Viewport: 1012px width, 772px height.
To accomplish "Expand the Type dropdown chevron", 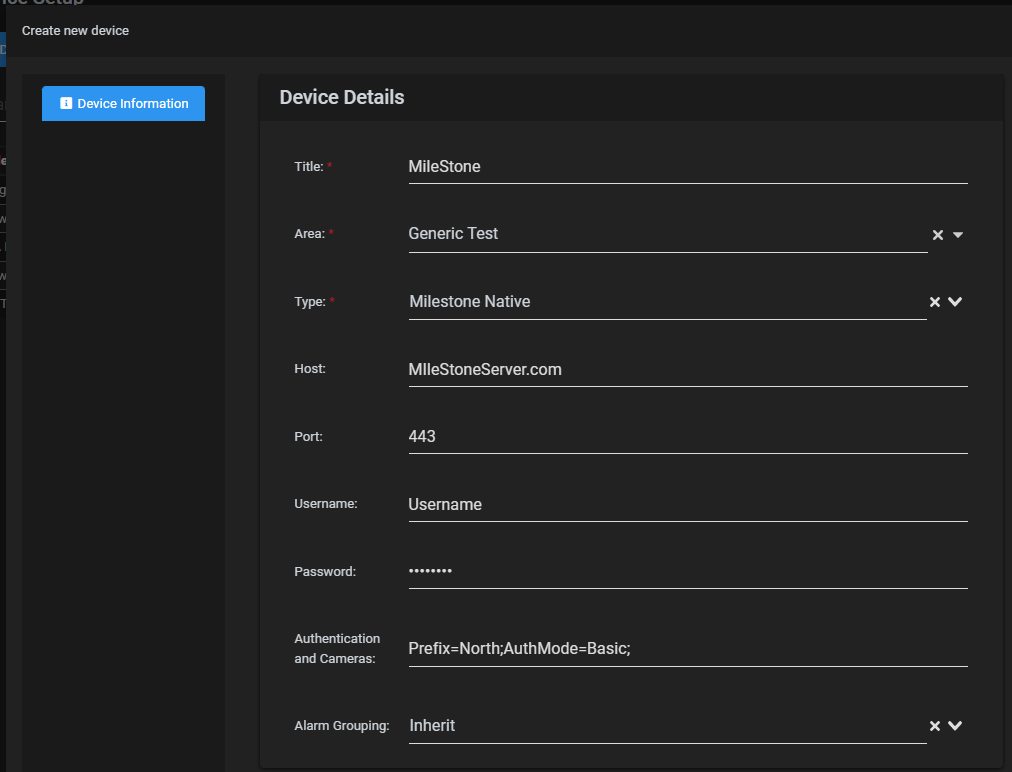I will [955, 301].
